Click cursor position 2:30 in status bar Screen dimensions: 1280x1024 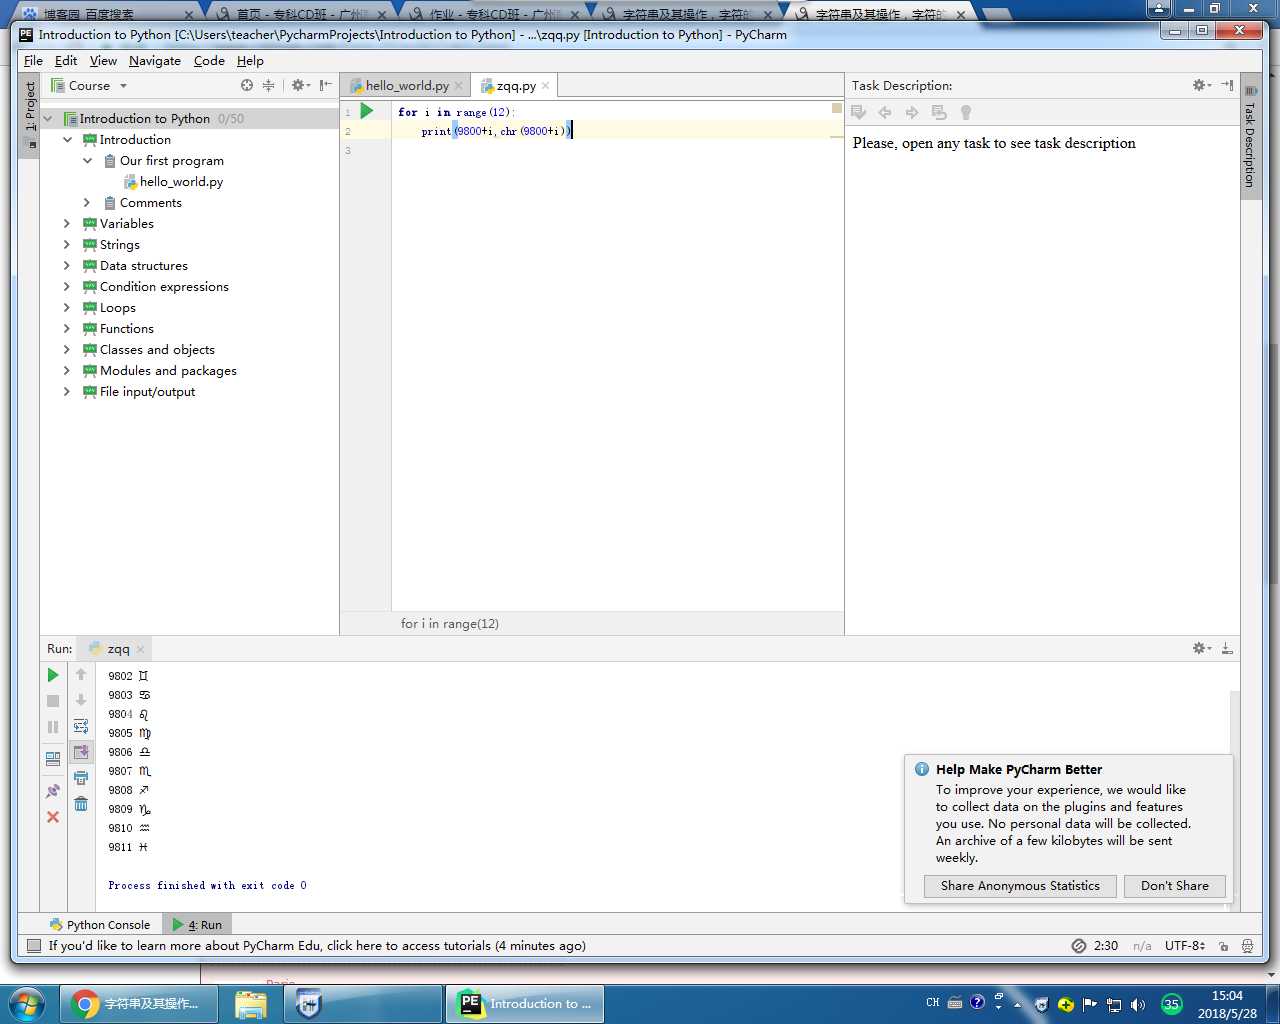[x=1106, y=945]
